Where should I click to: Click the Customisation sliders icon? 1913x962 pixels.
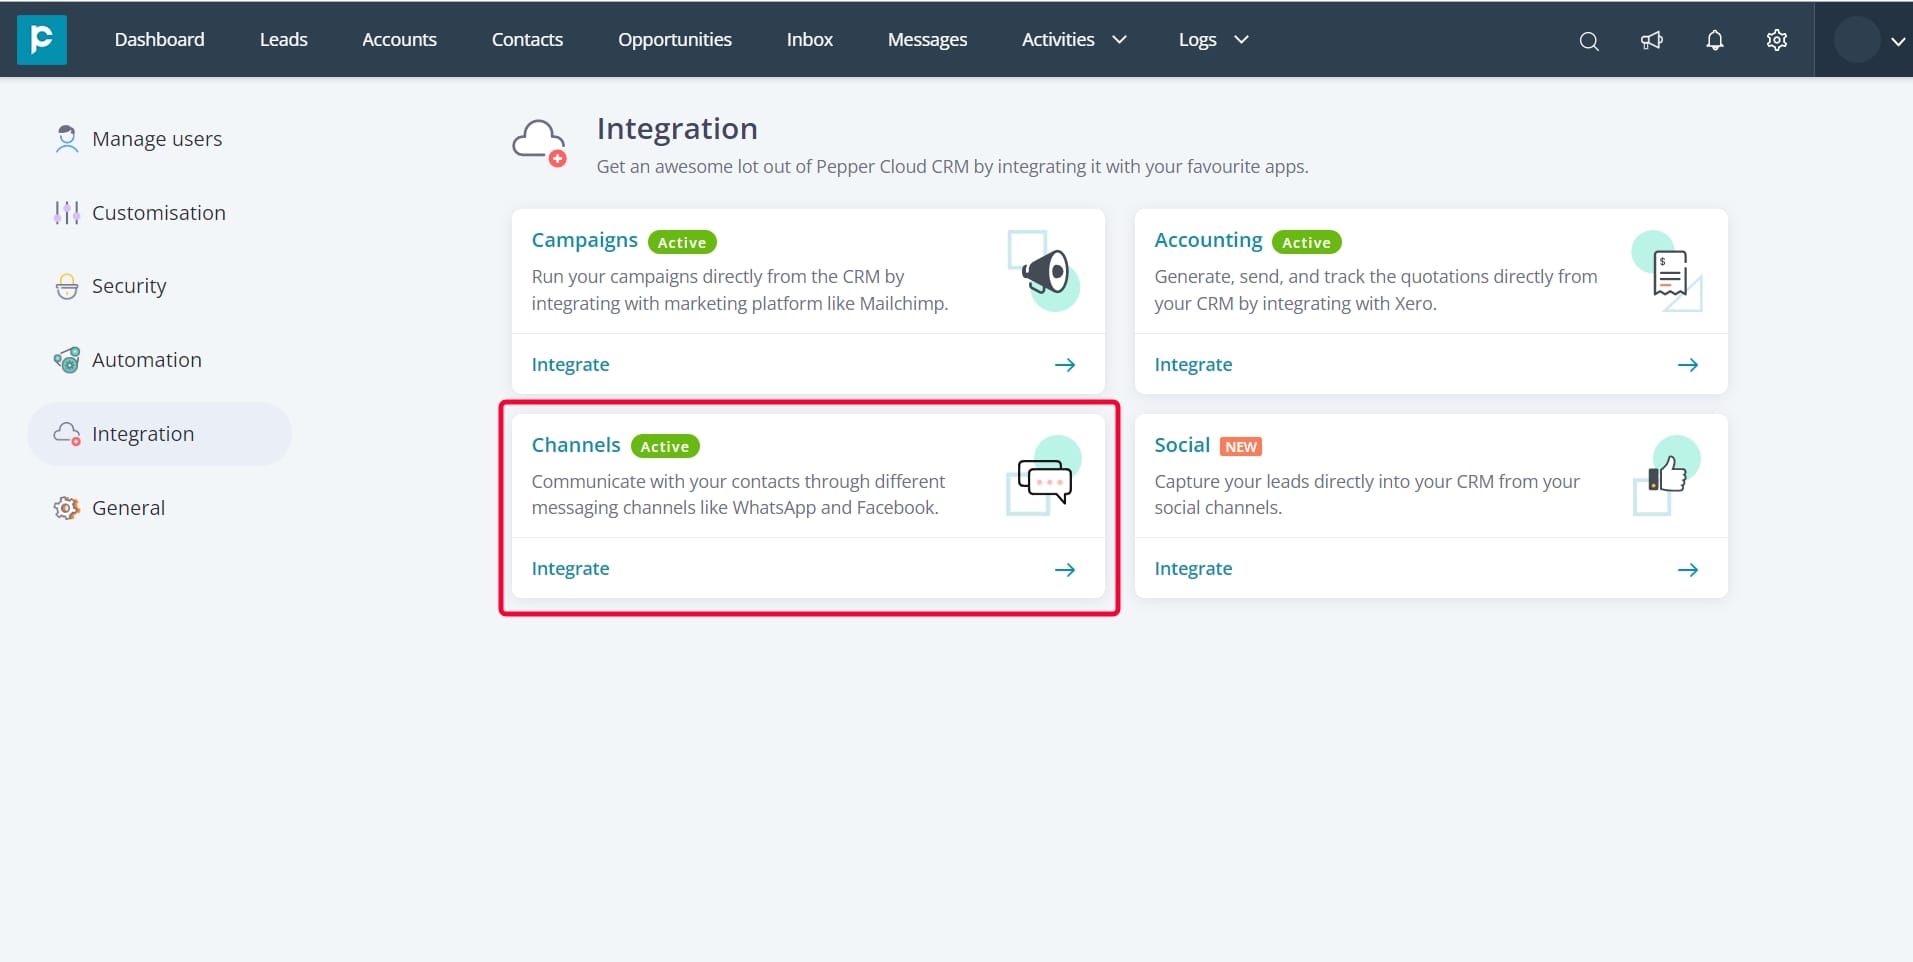67,213
